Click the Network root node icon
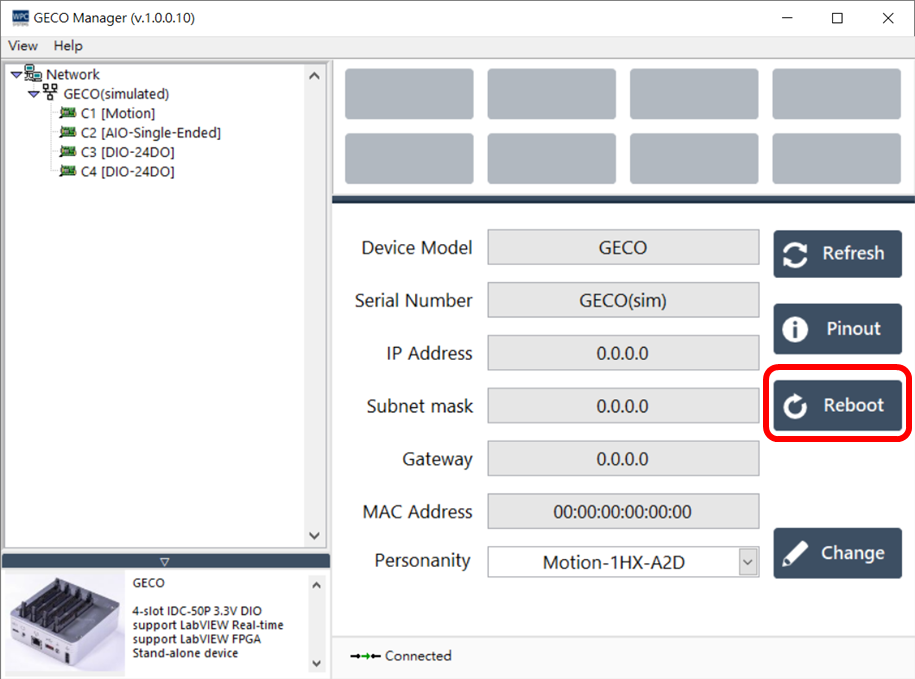The image size is (915, 679). (33, 74)
